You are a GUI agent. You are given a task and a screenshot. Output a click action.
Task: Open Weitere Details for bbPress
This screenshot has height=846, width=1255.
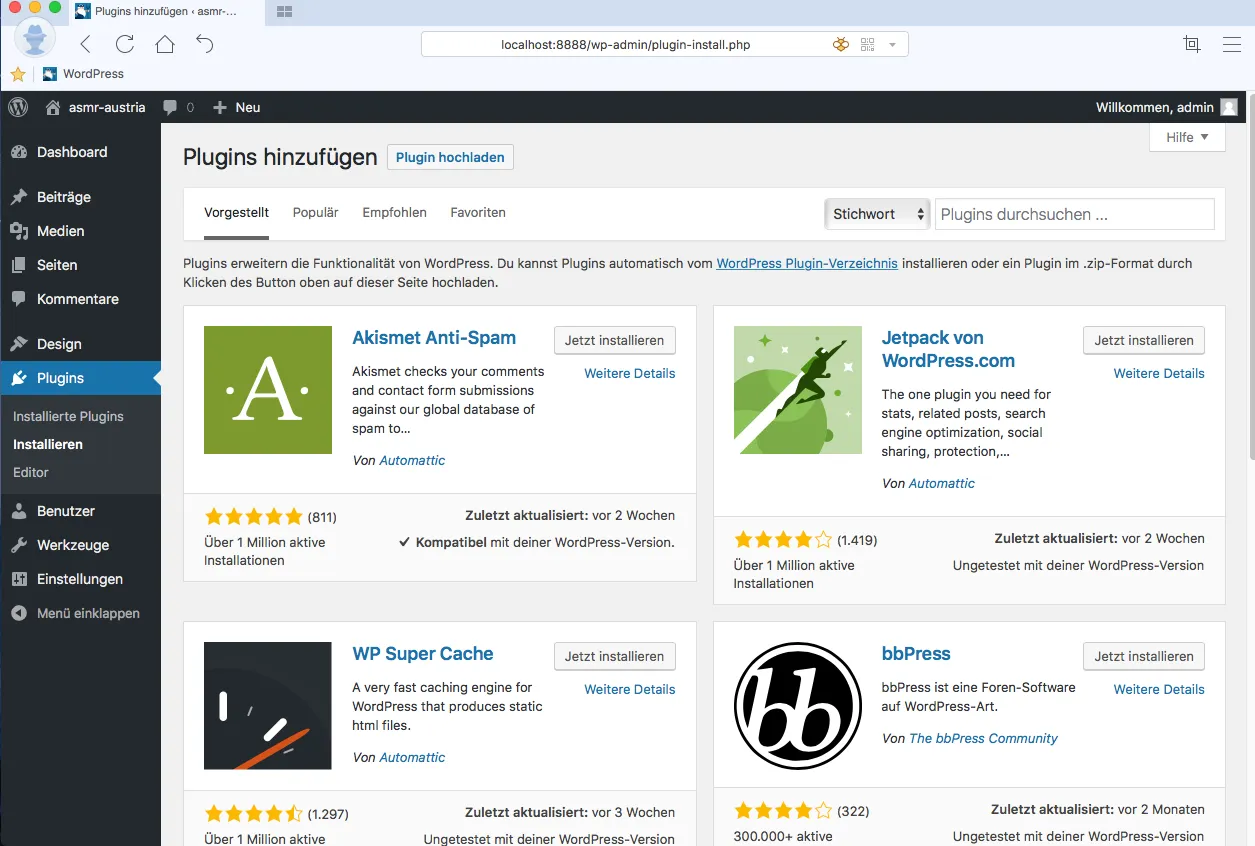coord(1159,689)
